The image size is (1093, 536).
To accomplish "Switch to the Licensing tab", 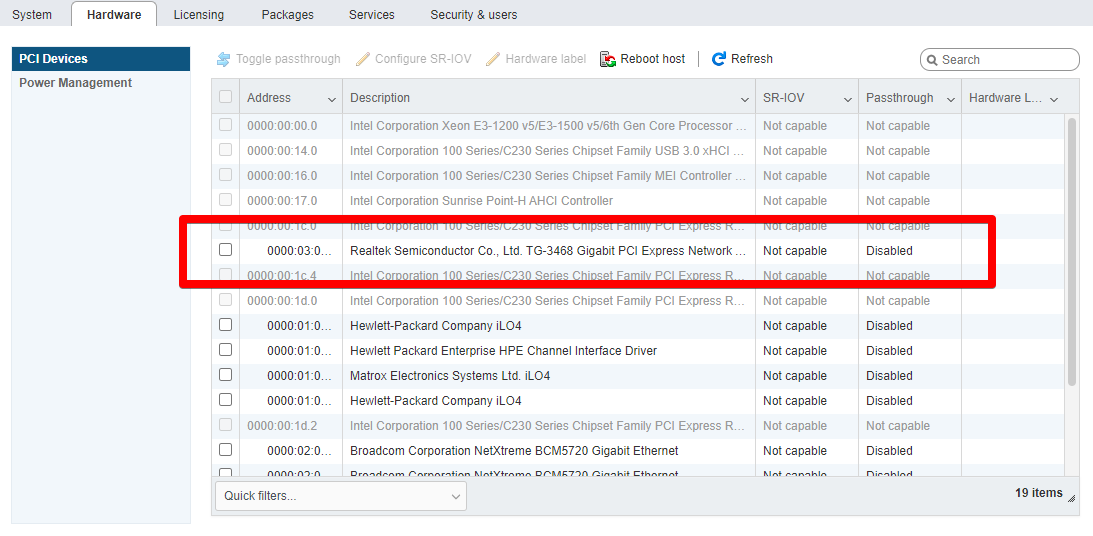I will pos(198,15).
